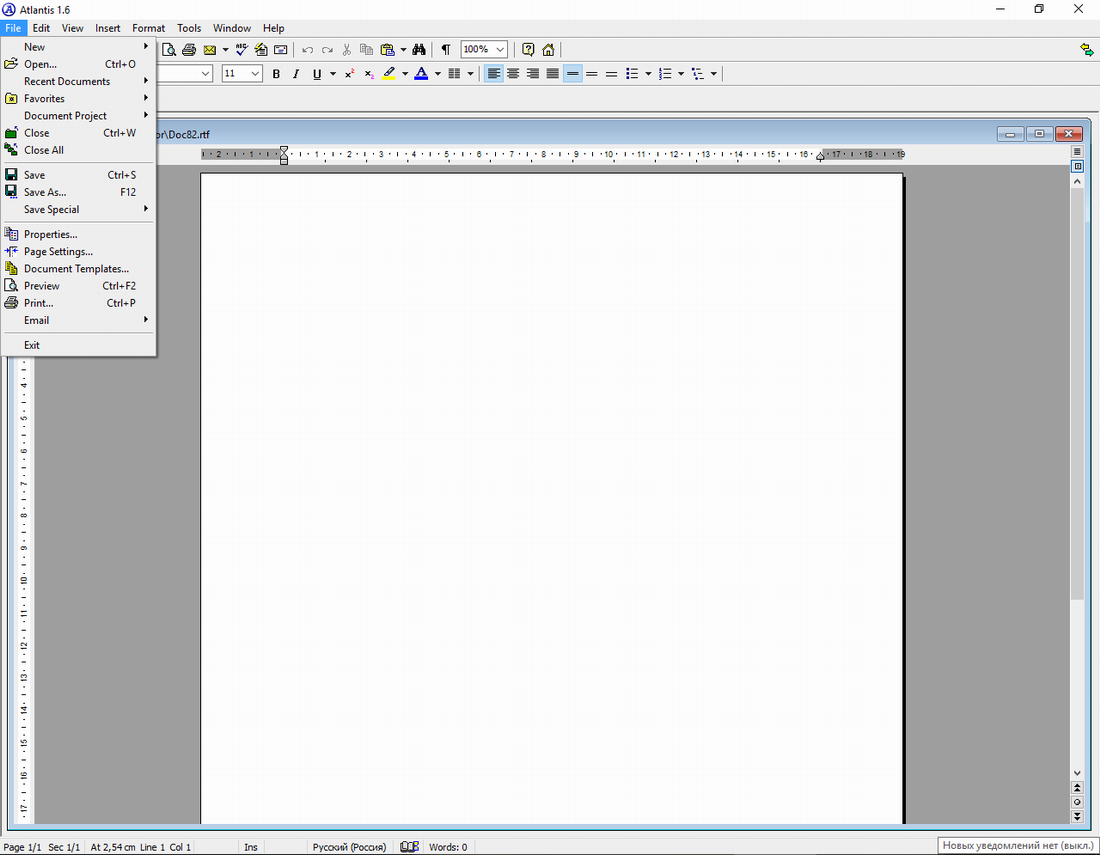Choose Page Settings... menu entry
The width and height of the screenshot is (1100, 855).
point(79,252)
